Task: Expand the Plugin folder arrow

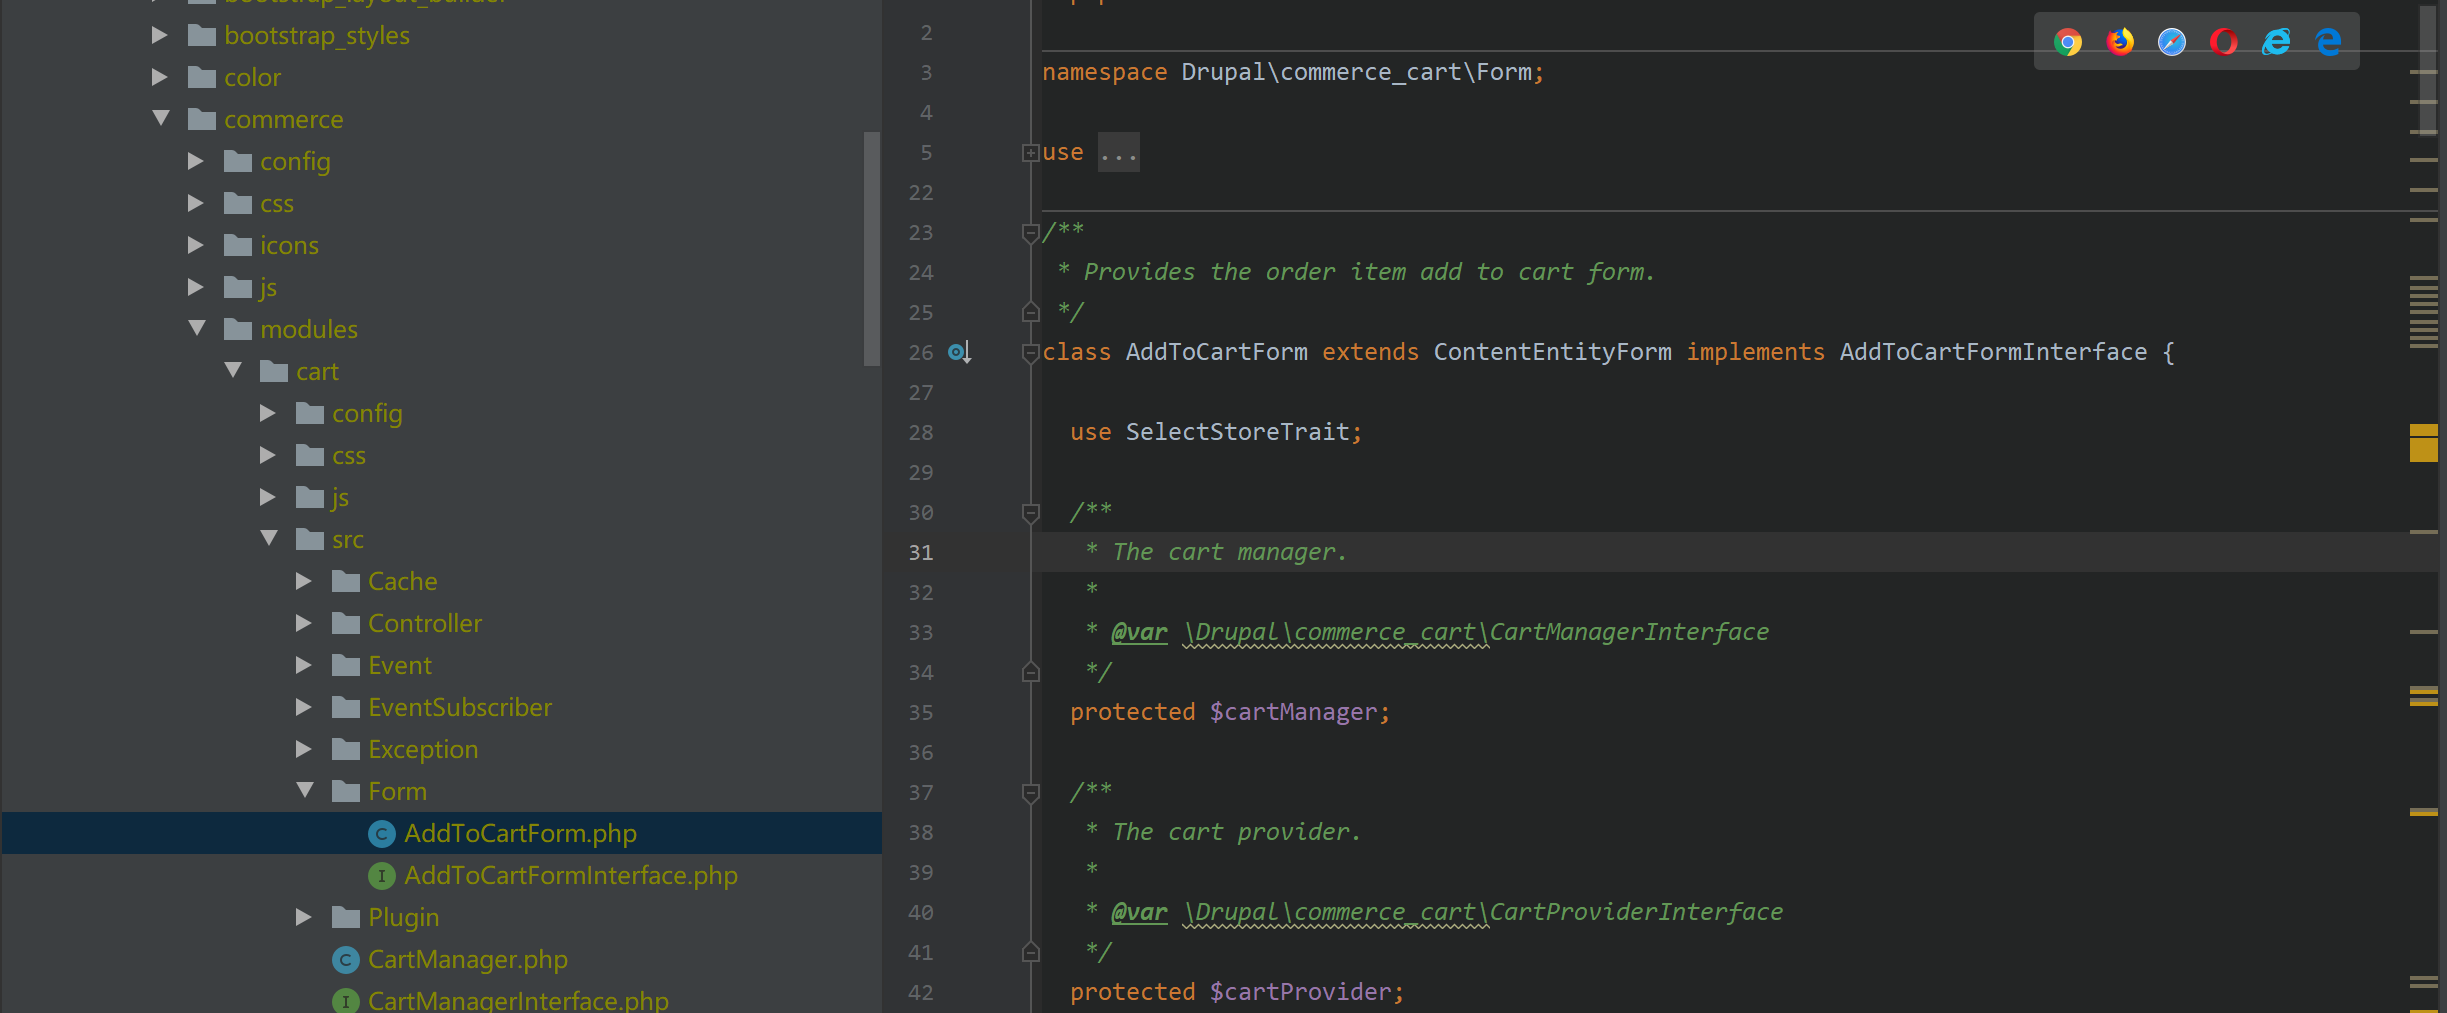Action: point(304,917)
